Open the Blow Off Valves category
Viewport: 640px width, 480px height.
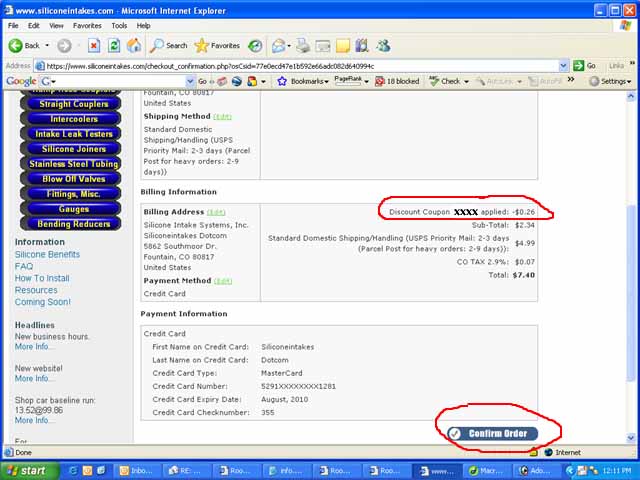tap(71, 179)
